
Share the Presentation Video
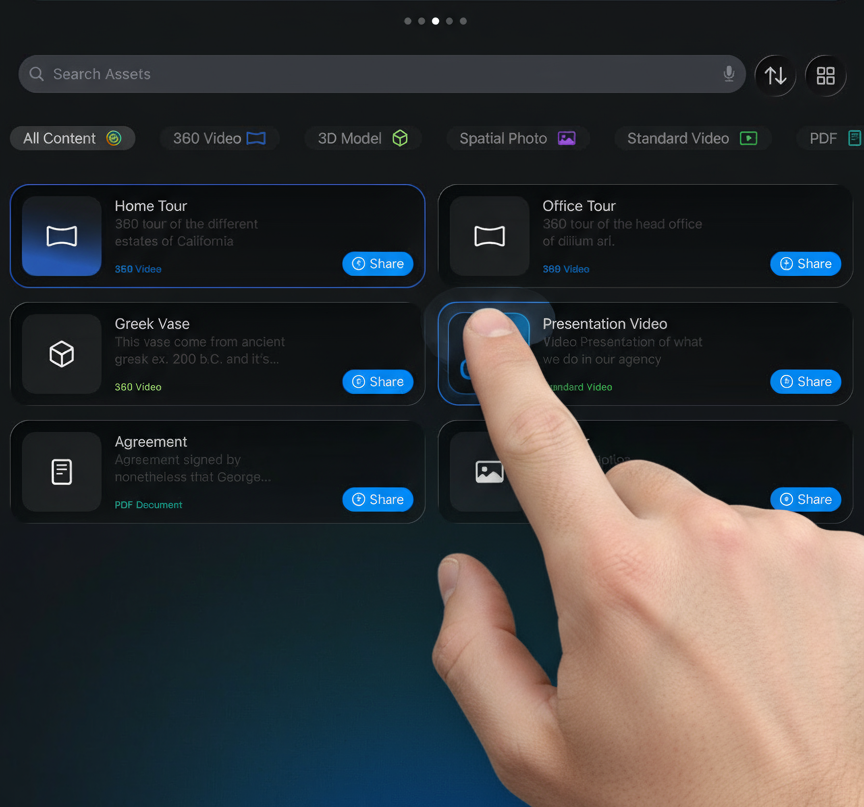805,382
